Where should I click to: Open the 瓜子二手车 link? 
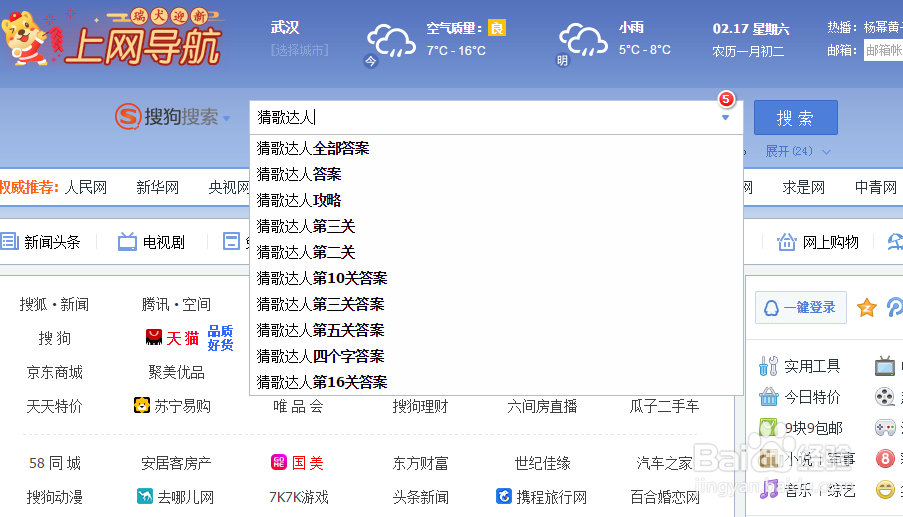click(x=664, y=406)
